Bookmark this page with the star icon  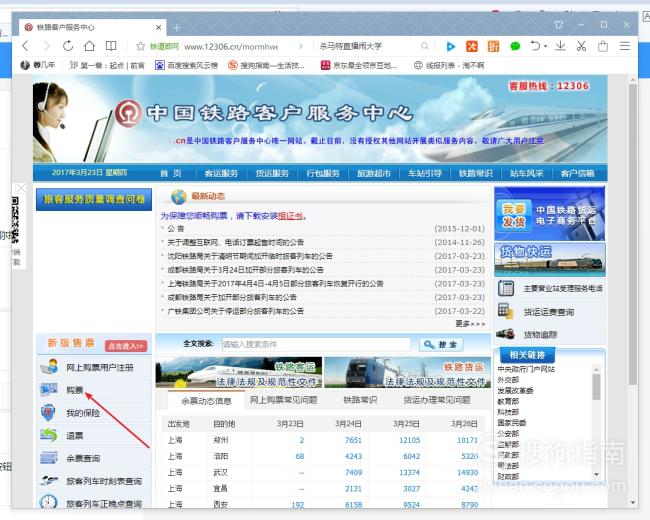[x=141, y=46]
